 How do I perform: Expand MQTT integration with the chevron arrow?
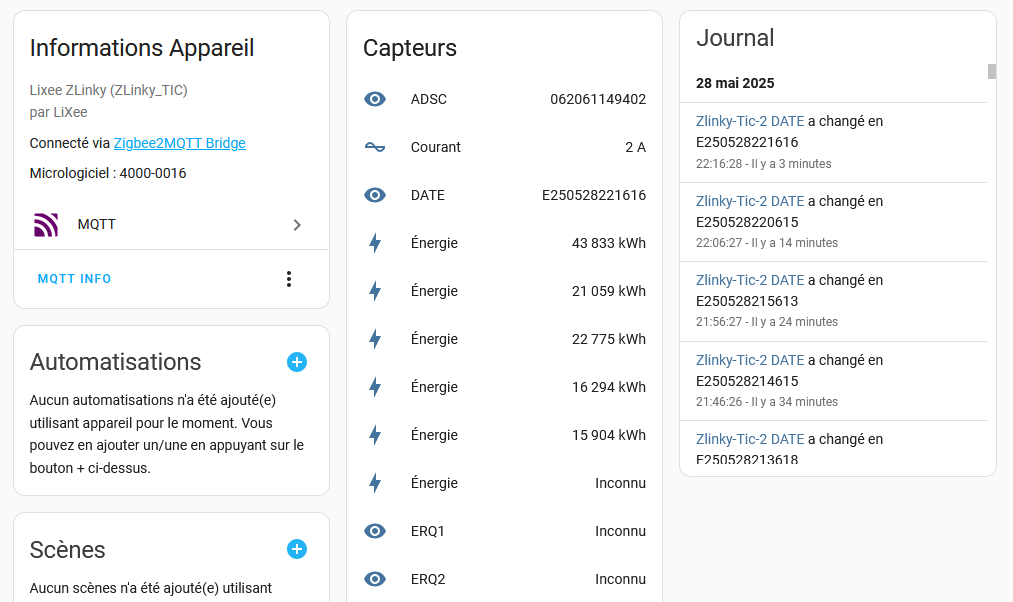coord(297,225)
